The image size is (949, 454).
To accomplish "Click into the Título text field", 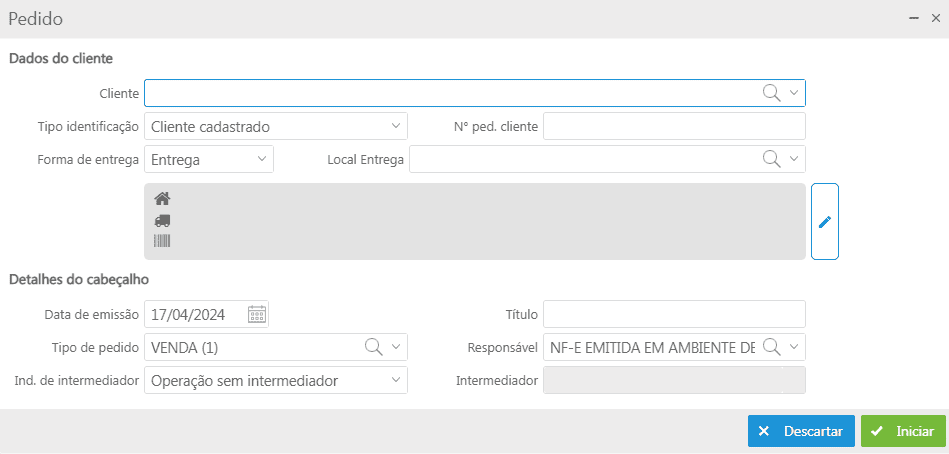I will point(673,314).
